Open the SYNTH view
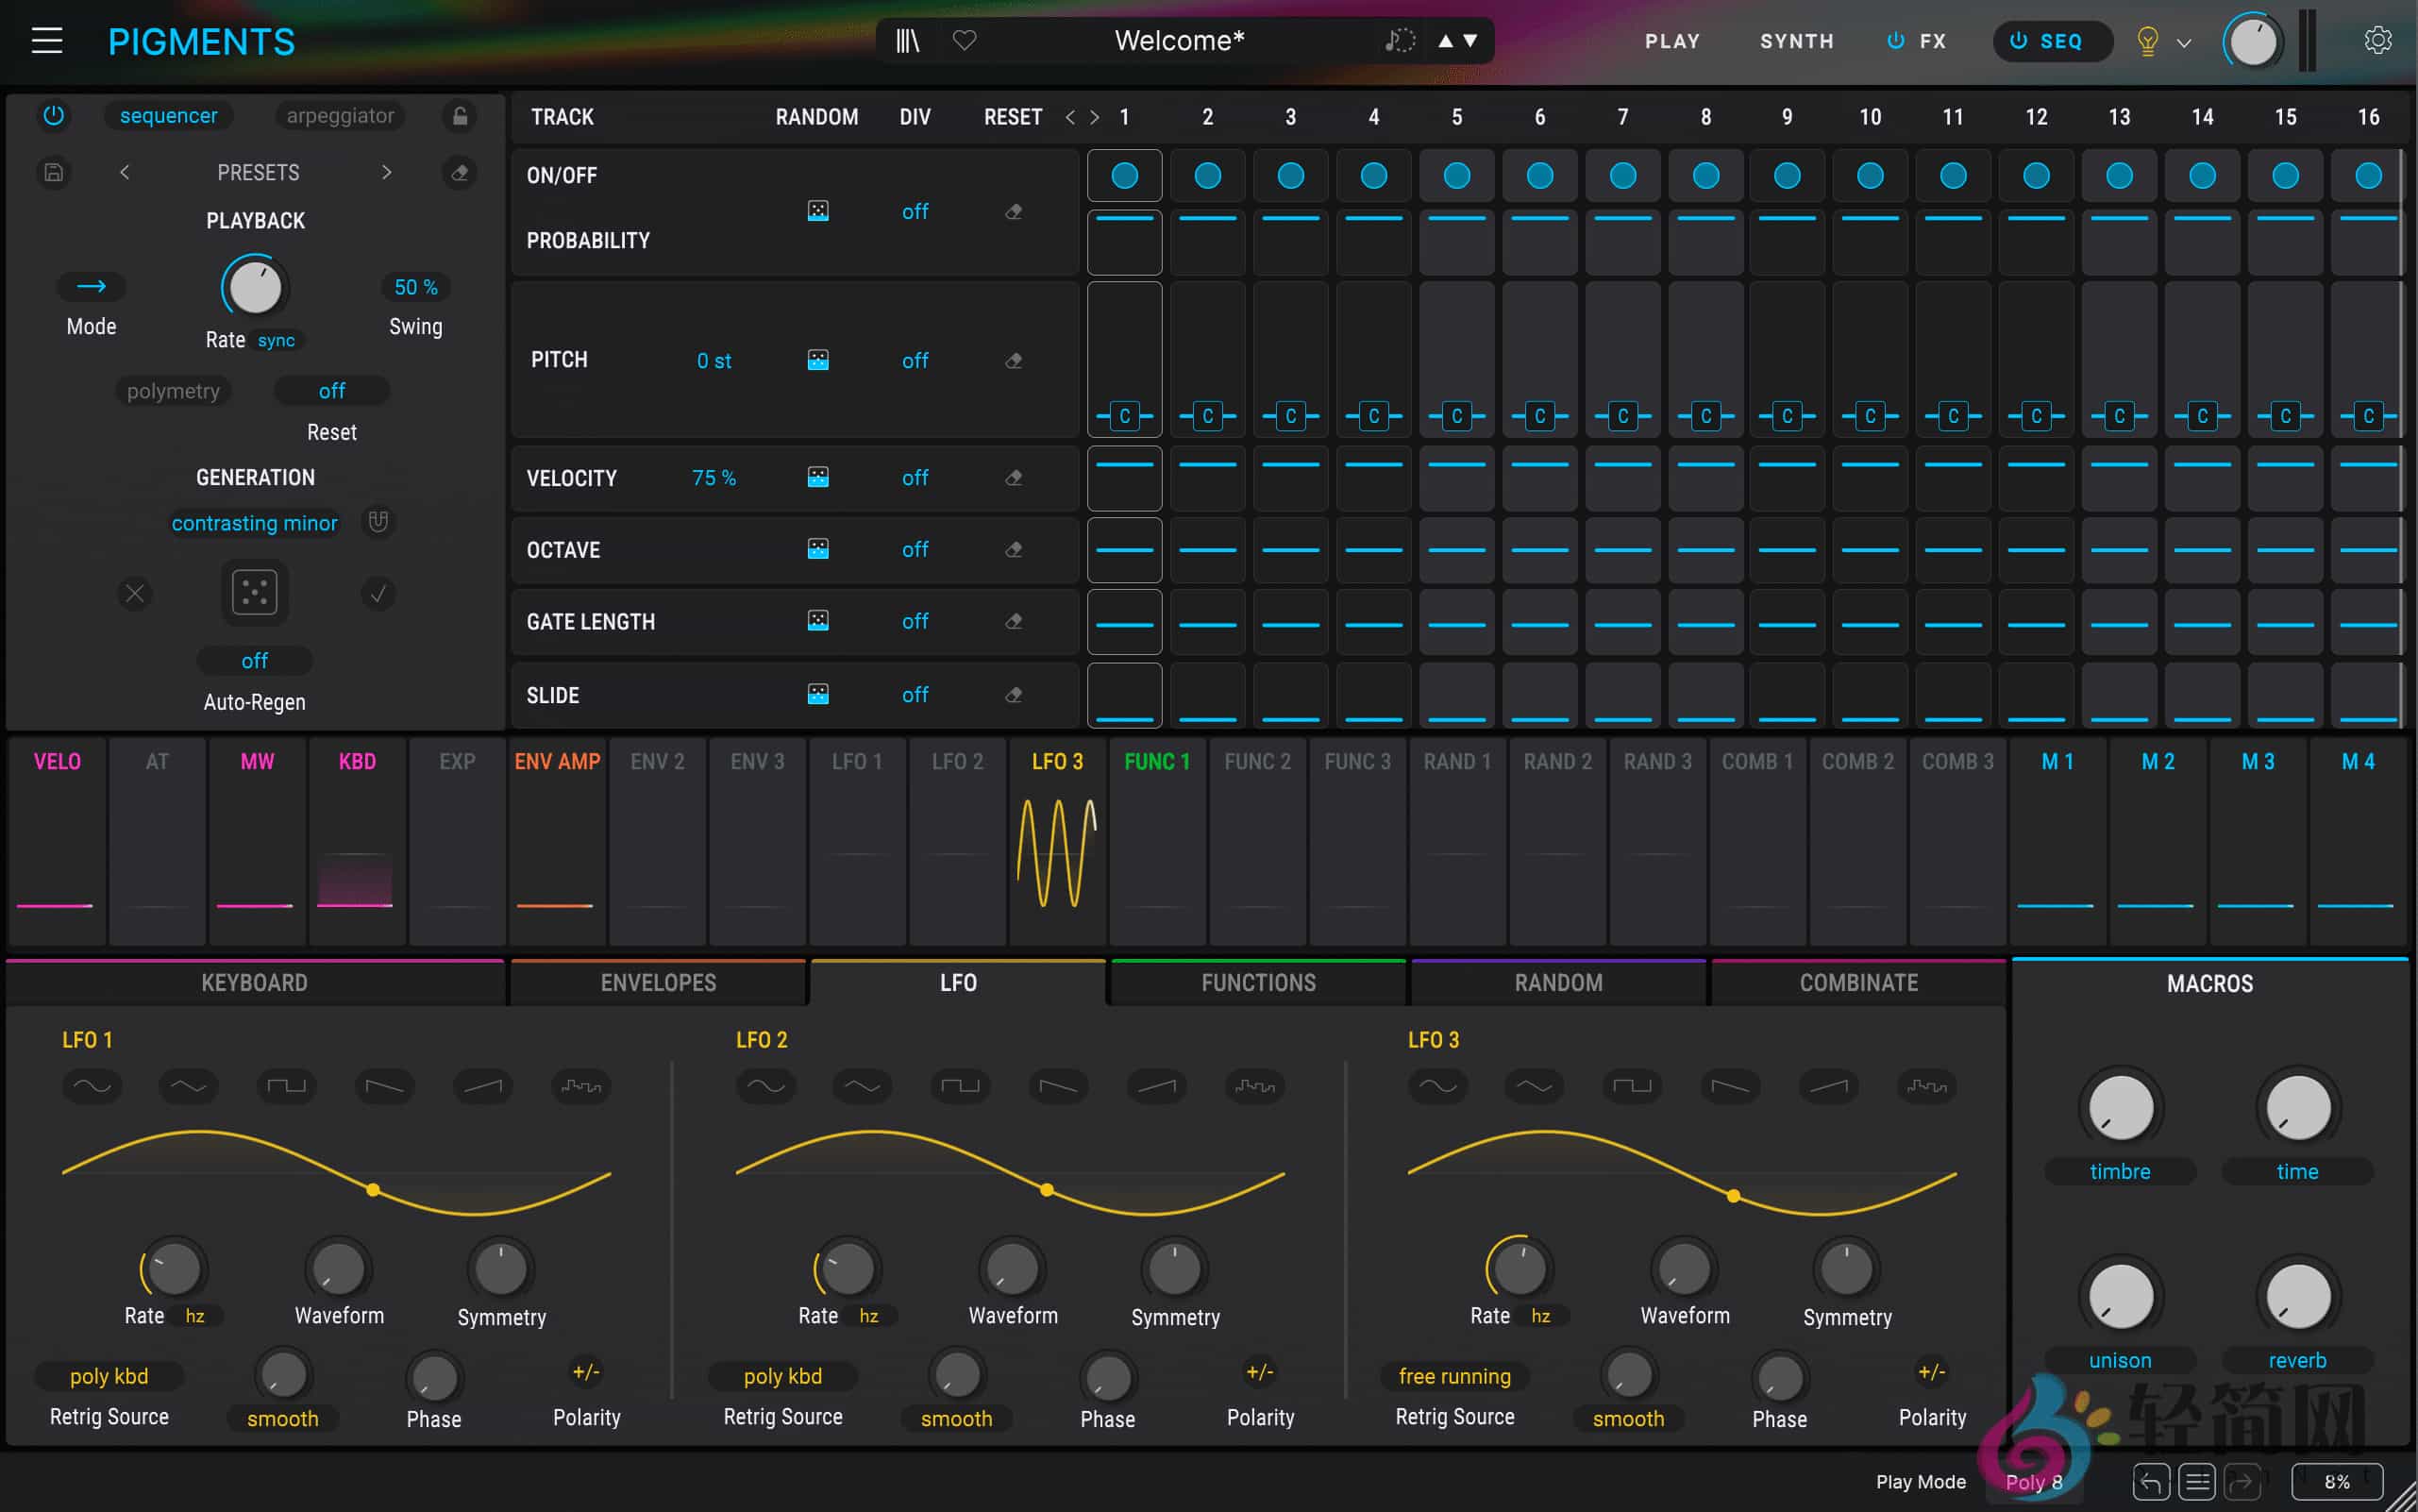 pyautogui.click(x=1795, y=41)
